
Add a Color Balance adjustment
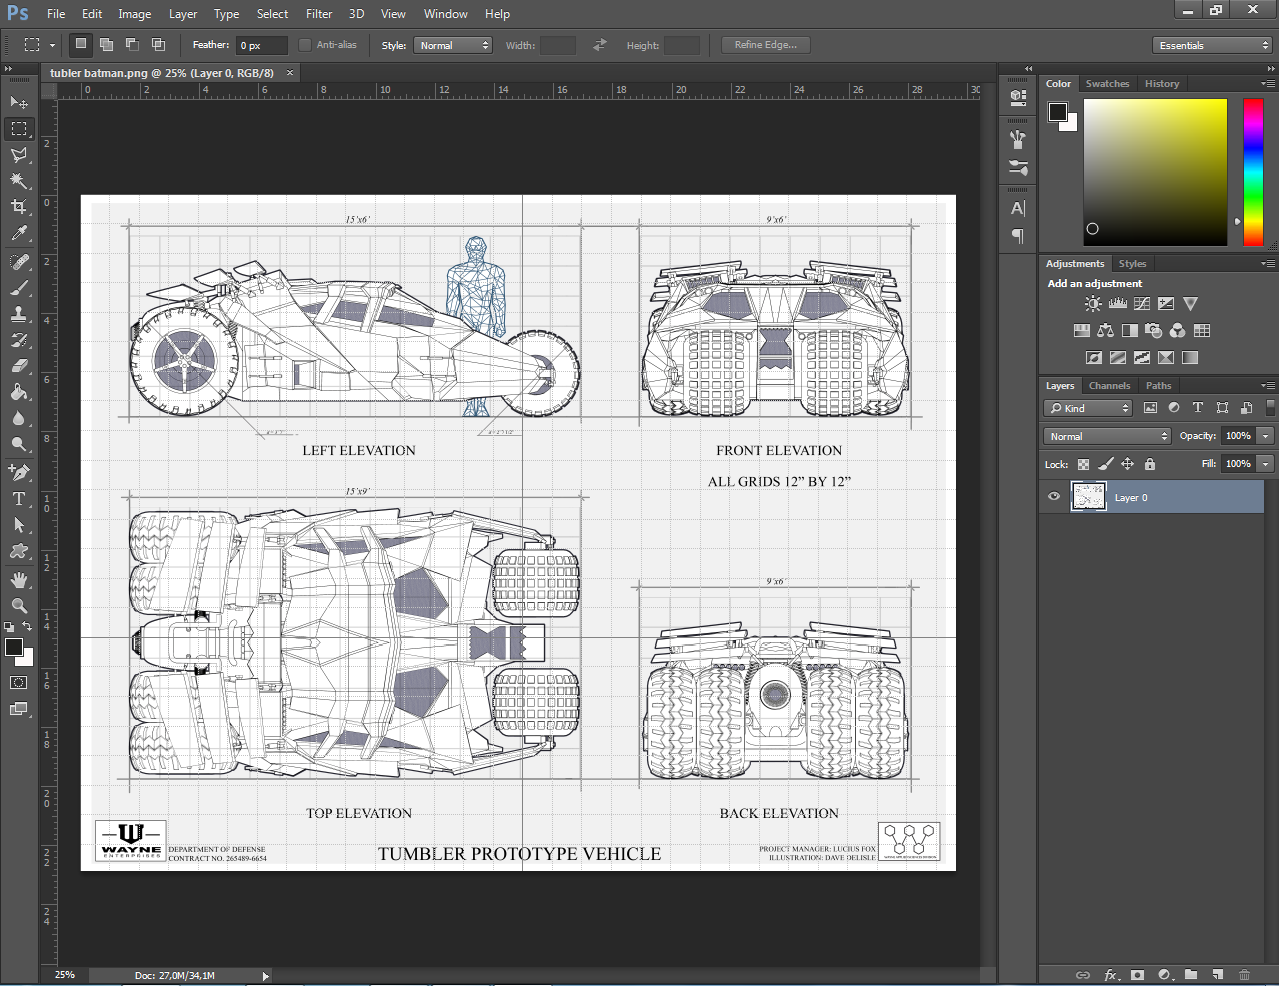tap(1105, 330)
